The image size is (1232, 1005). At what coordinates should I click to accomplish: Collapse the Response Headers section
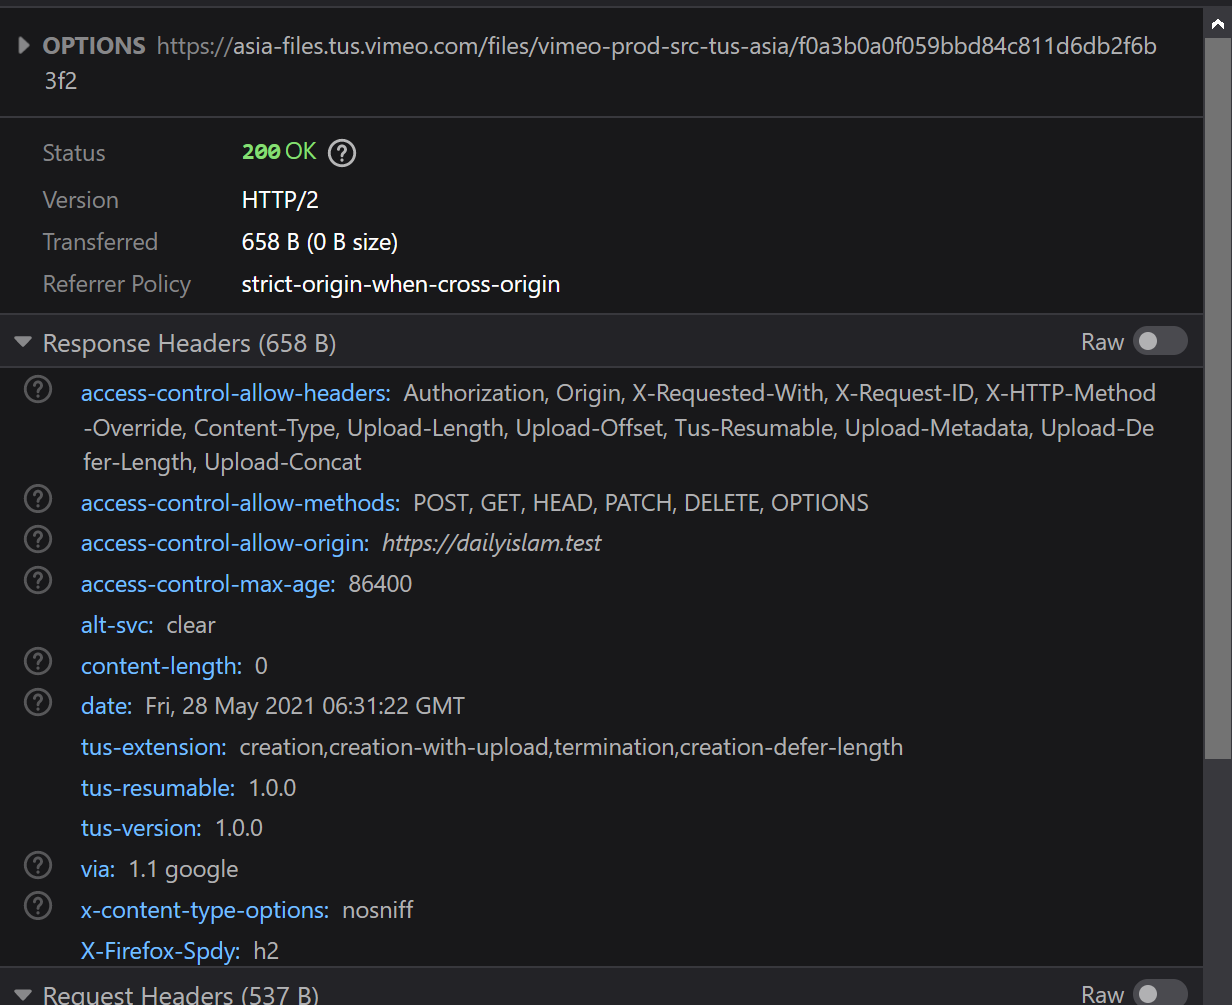tap(22, 340)
